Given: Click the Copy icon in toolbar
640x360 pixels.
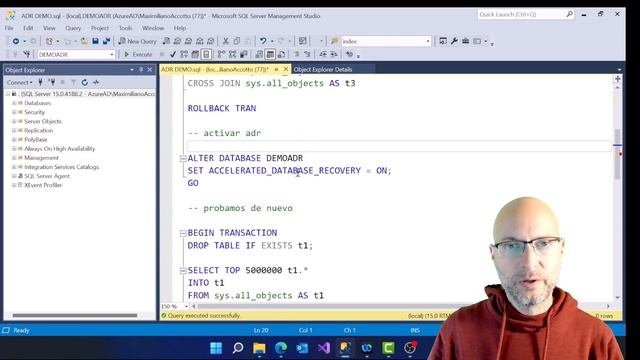Looking at the screenshot, I should tap(237, 41).
